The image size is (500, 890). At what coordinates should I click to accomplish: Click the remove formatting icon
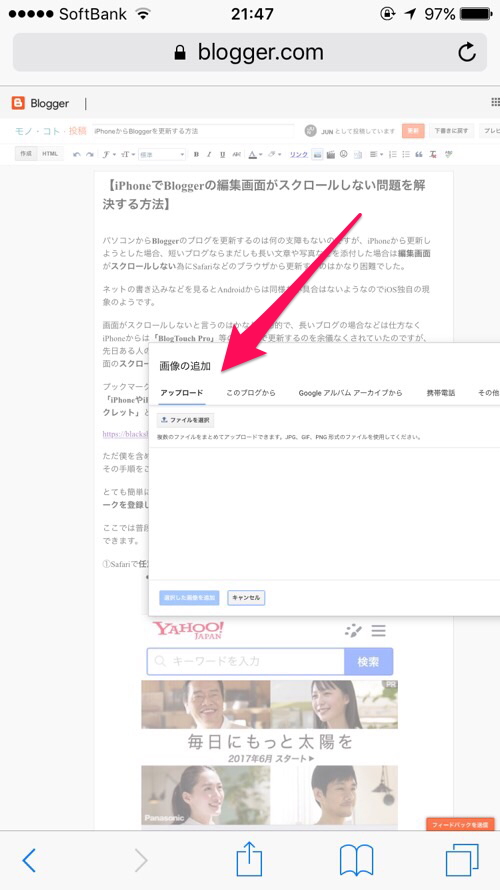click(434, 154)
